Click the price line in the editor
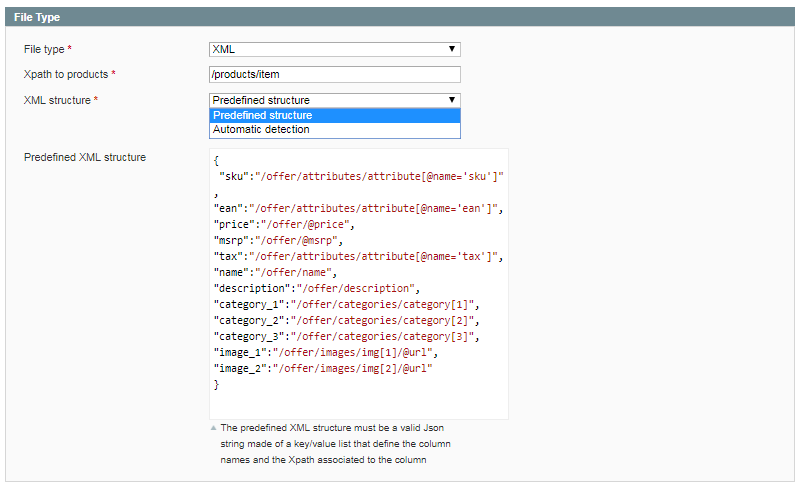The image size is (800, 487). (284, 224)
